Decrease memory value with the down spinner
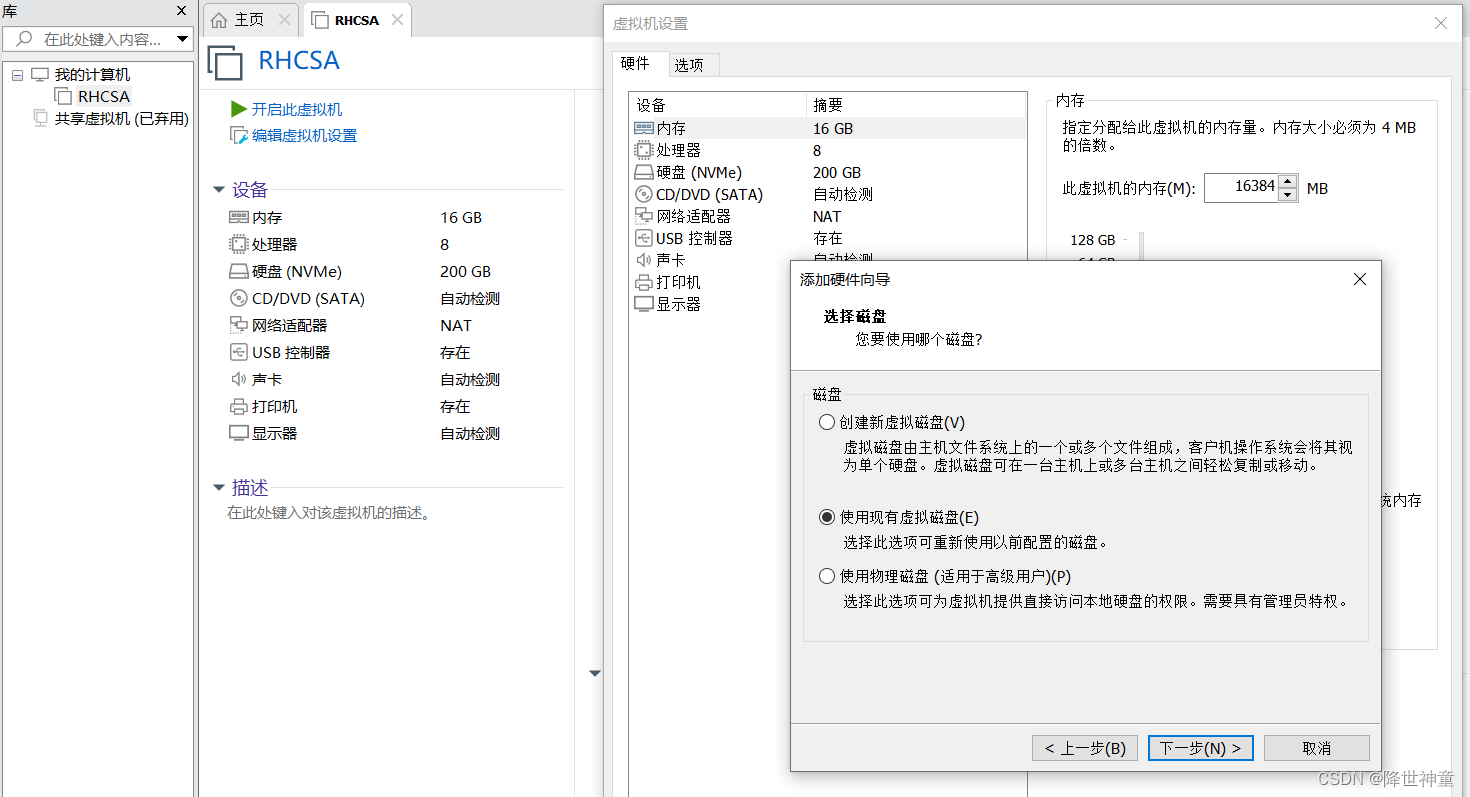Screen dimensions: 1470x797 coord(1288,194)
